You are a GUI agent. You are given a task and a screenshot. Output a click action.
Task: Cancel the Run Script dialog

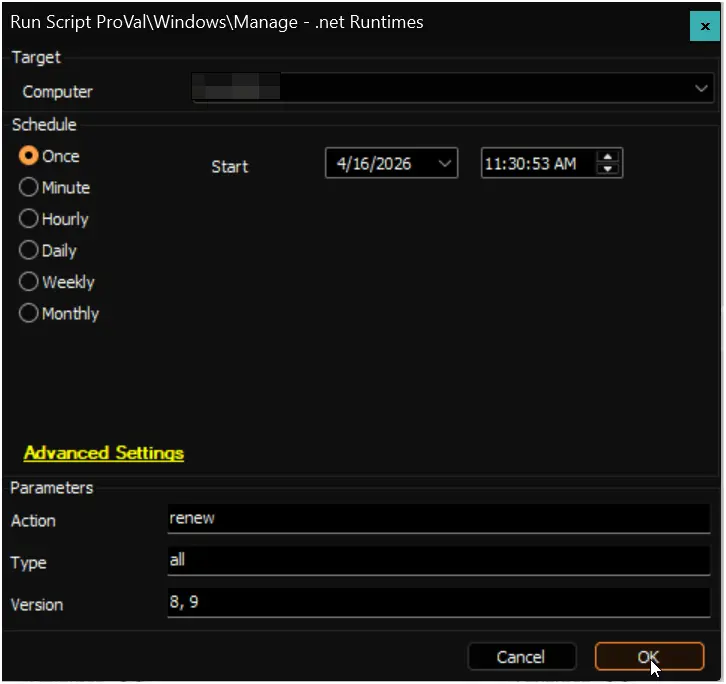(x=522, y=657)
